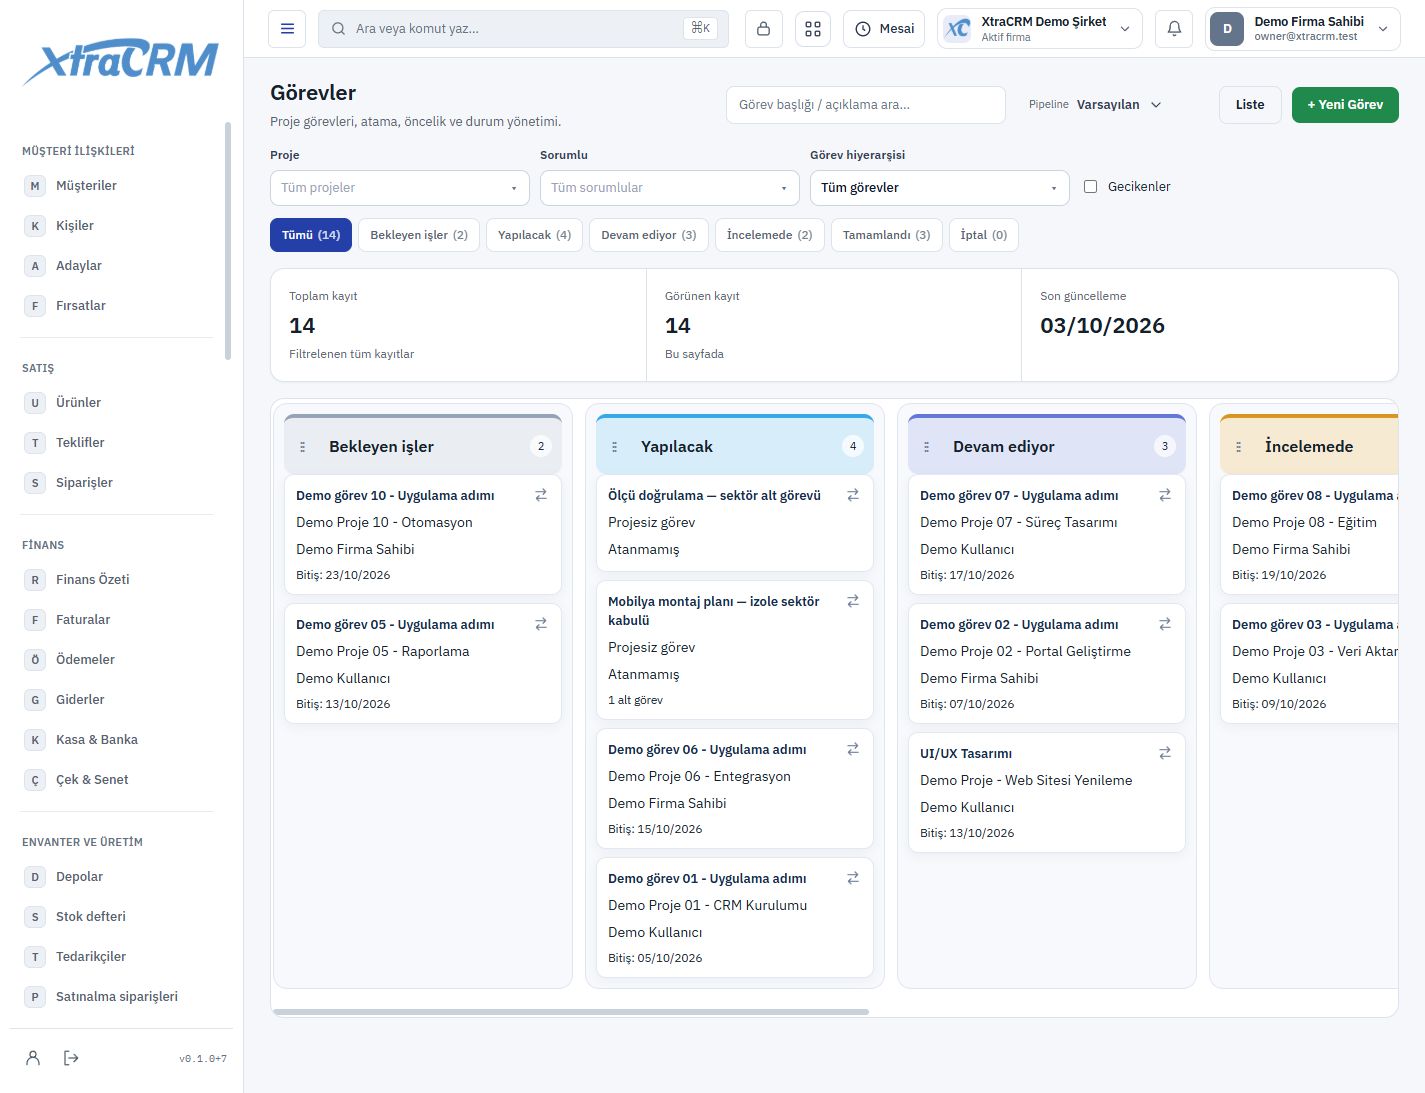Expand the Pipeline Varsayılan selector
Viewport: 1425px width, 1093px height.
click(x=1119, y=105)
